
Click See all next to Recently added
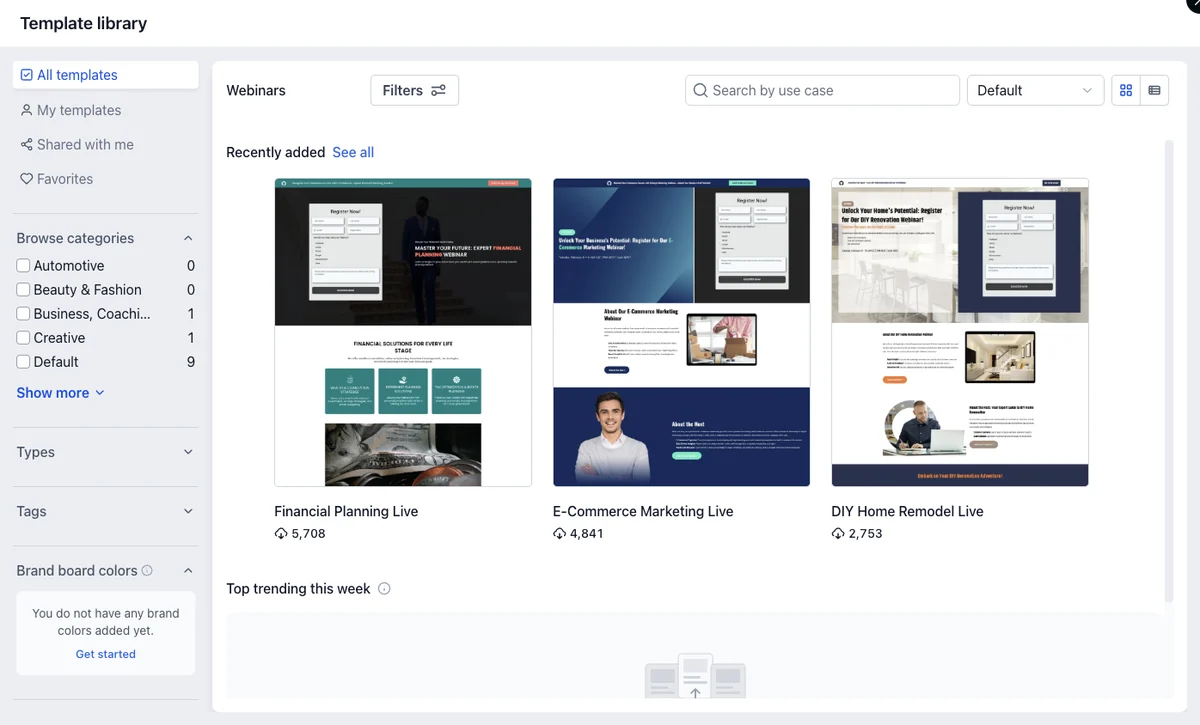click(353, 152)
